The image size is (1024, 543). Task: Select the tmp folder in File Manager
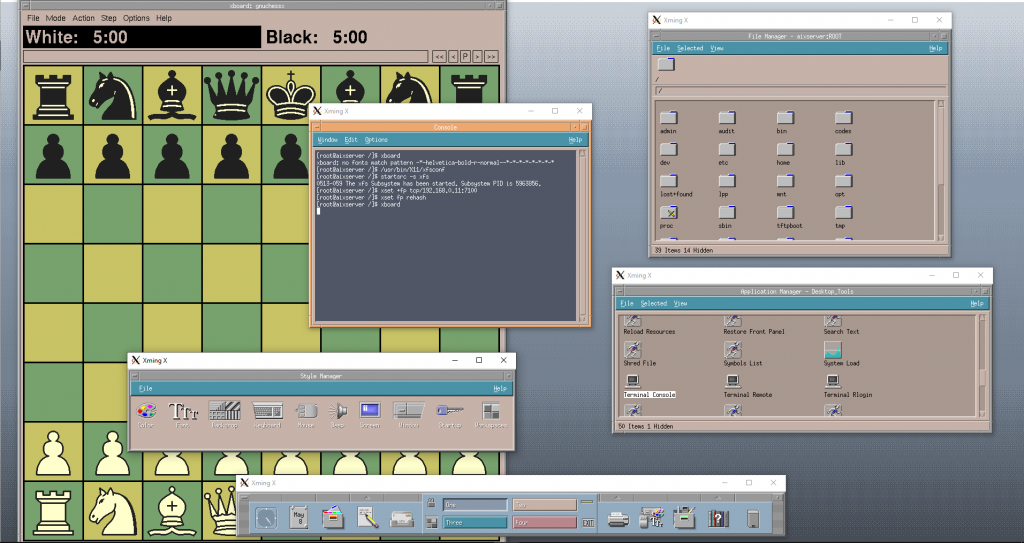[843, 212]
